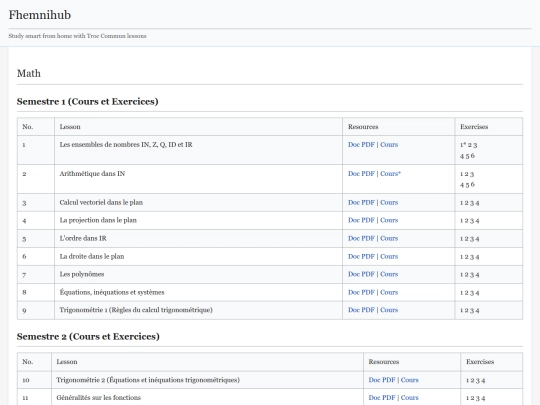Open exercise 1 of Équations, inéquations et systèmes
Screen dimensions: 540x405
(462, 293)
